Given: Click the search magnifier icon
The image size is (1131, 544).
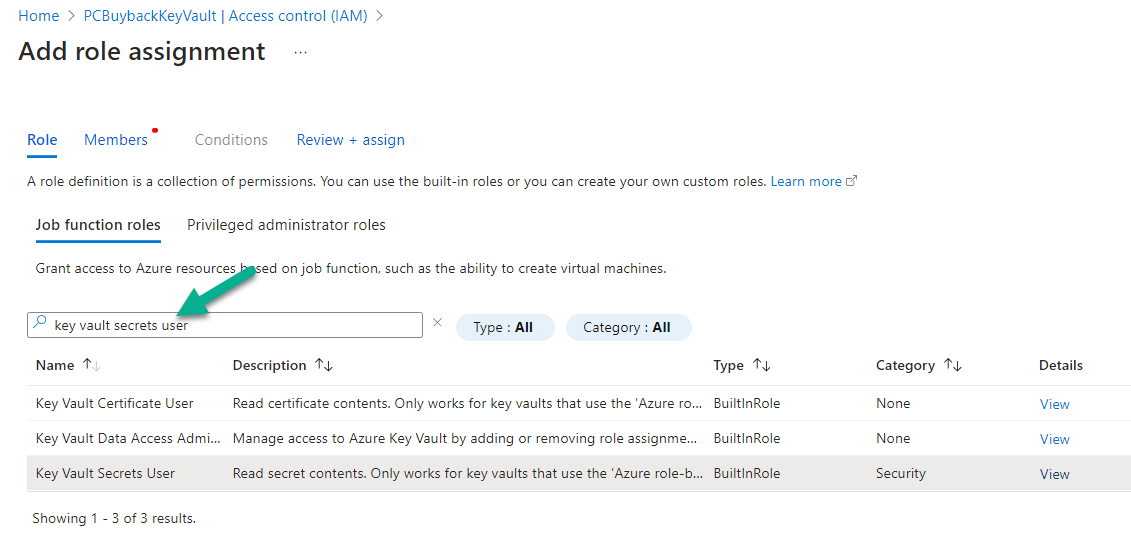Looking at the screenshot, I should [40, 322].
